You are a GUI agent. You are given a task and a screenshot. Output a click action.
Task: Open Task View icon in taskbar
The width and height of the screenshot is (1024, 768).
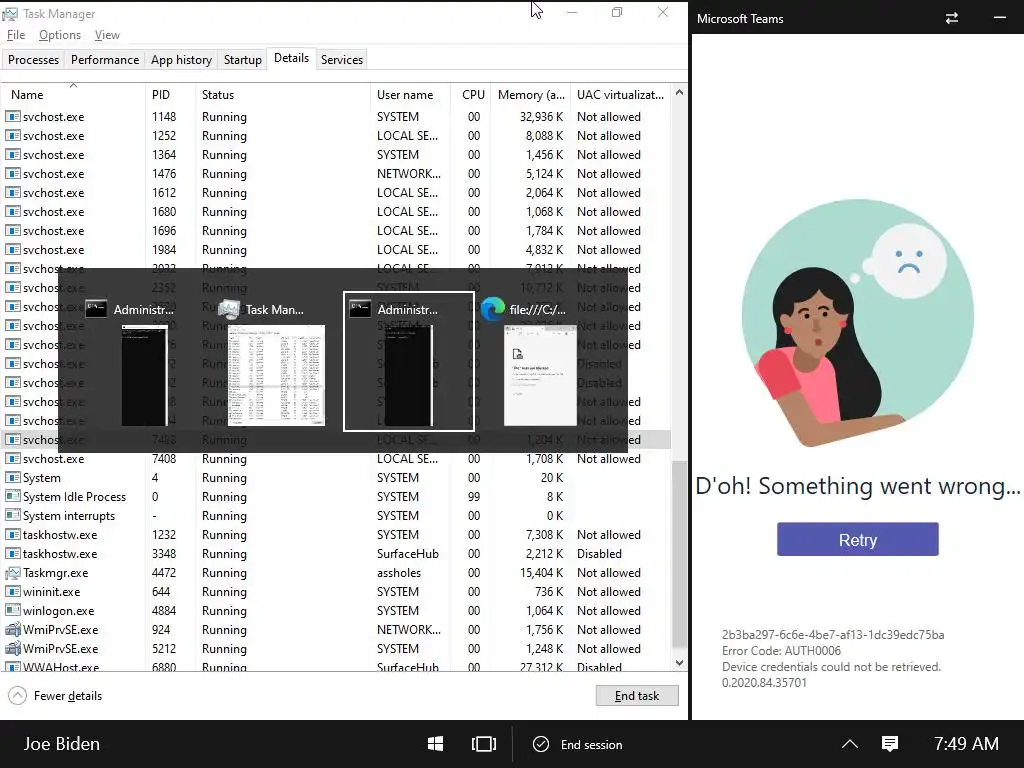point(484,744)
